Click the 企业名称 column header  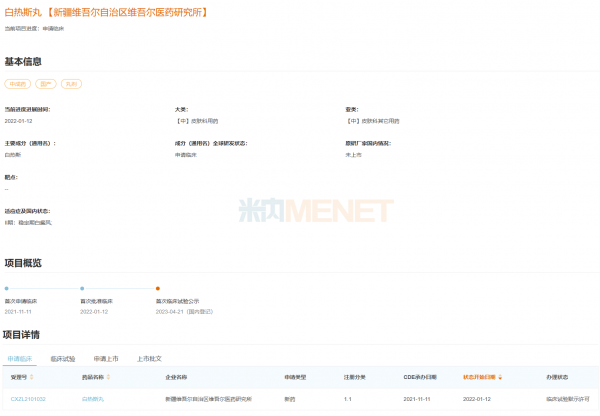pos(176,378)
